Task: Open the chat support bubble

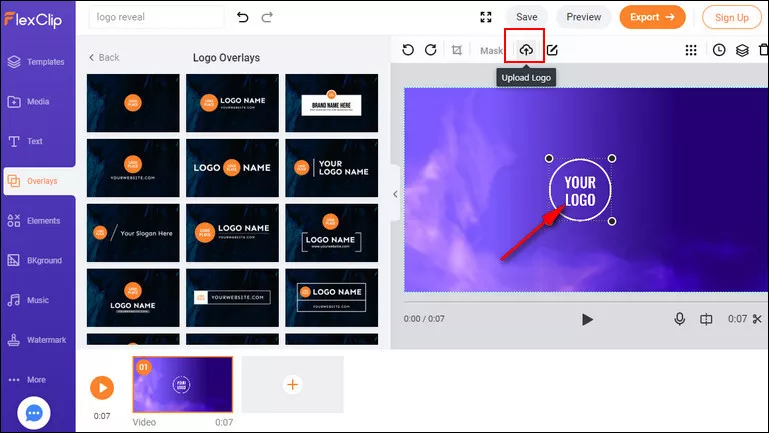Action: point(34,413)
